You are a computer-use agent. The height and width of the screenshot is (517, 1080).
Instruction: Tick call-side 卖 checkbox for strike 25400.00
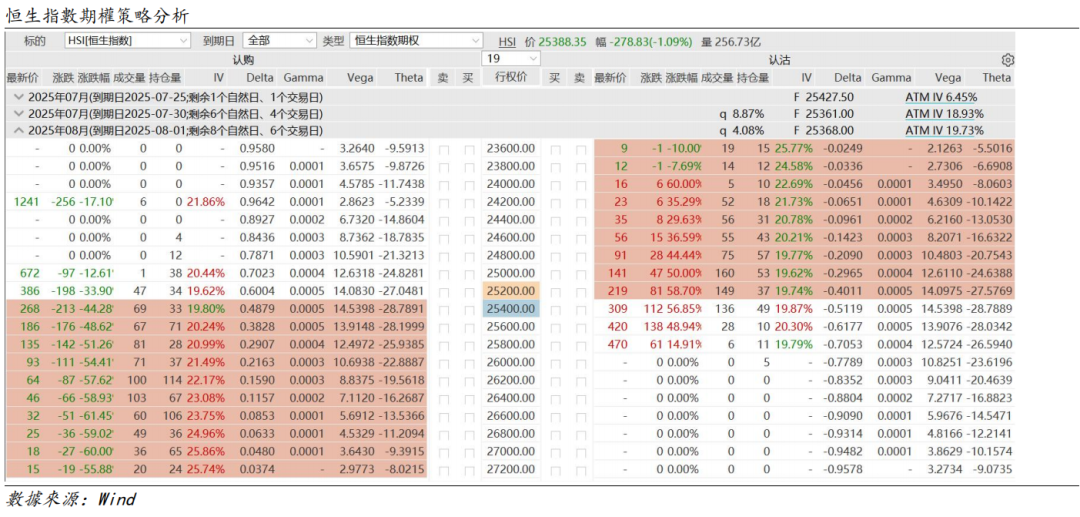coord(444,309)
